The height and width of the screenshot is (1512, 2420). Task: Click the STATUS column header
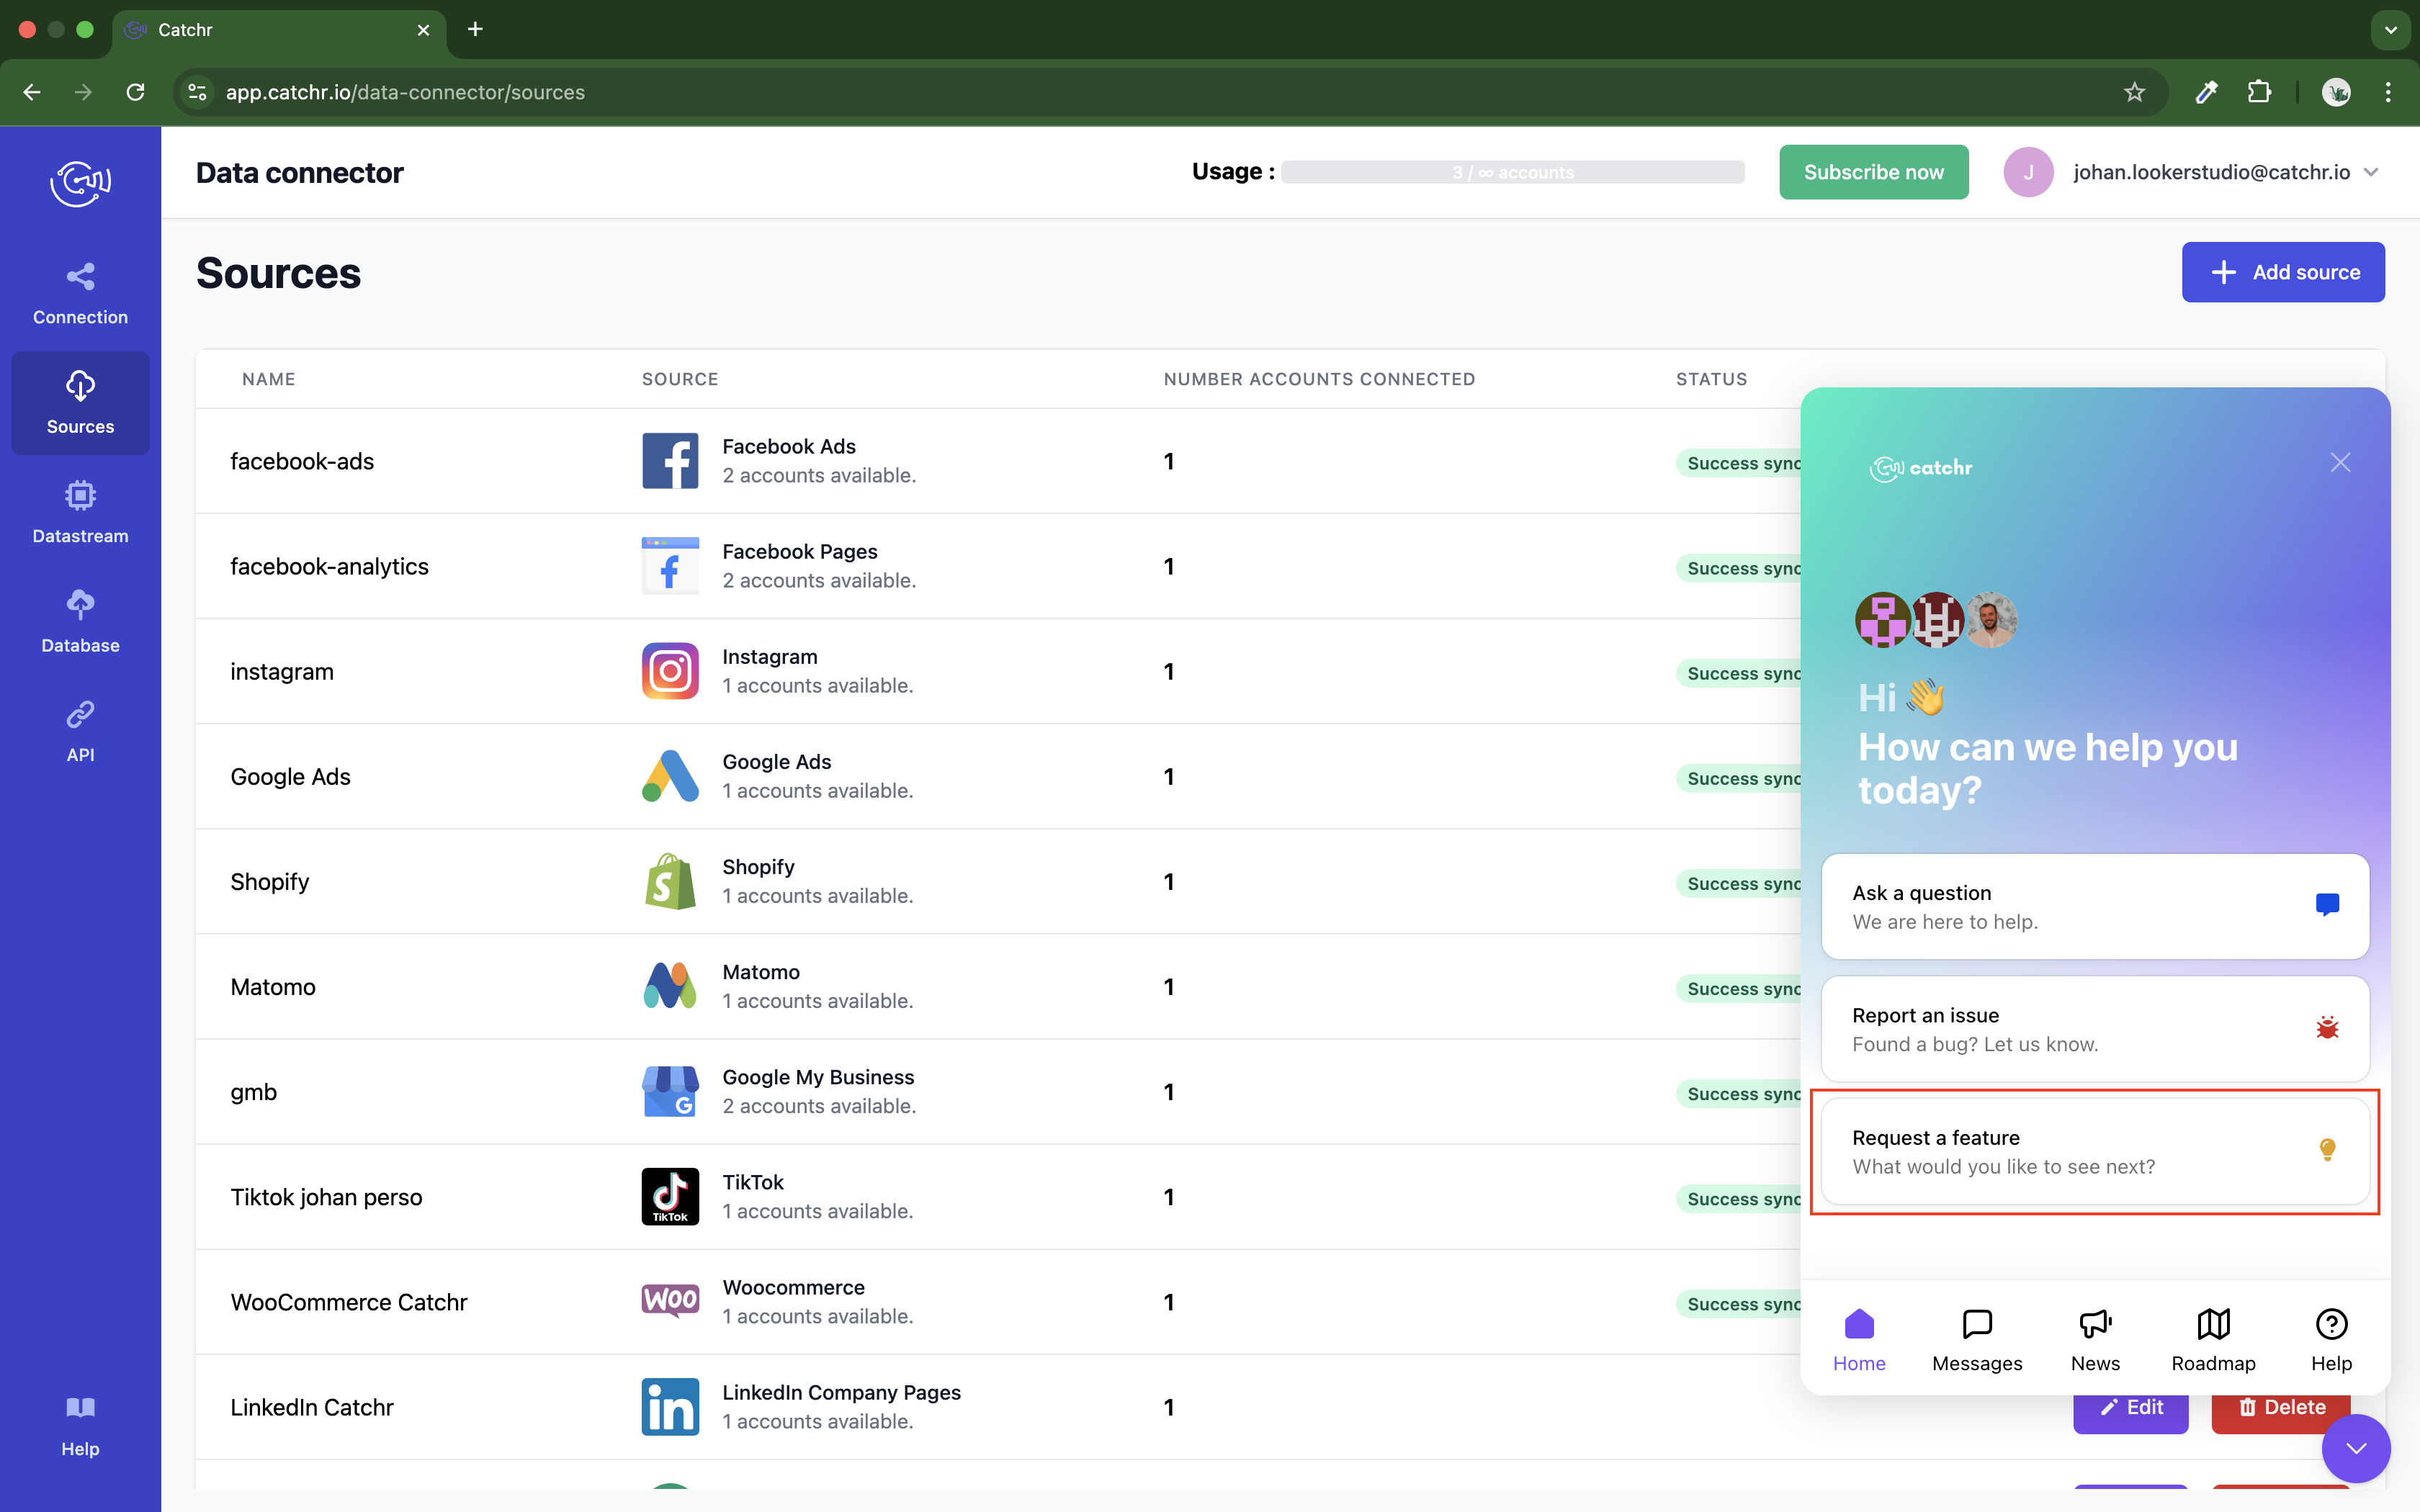click(1711, 379)
